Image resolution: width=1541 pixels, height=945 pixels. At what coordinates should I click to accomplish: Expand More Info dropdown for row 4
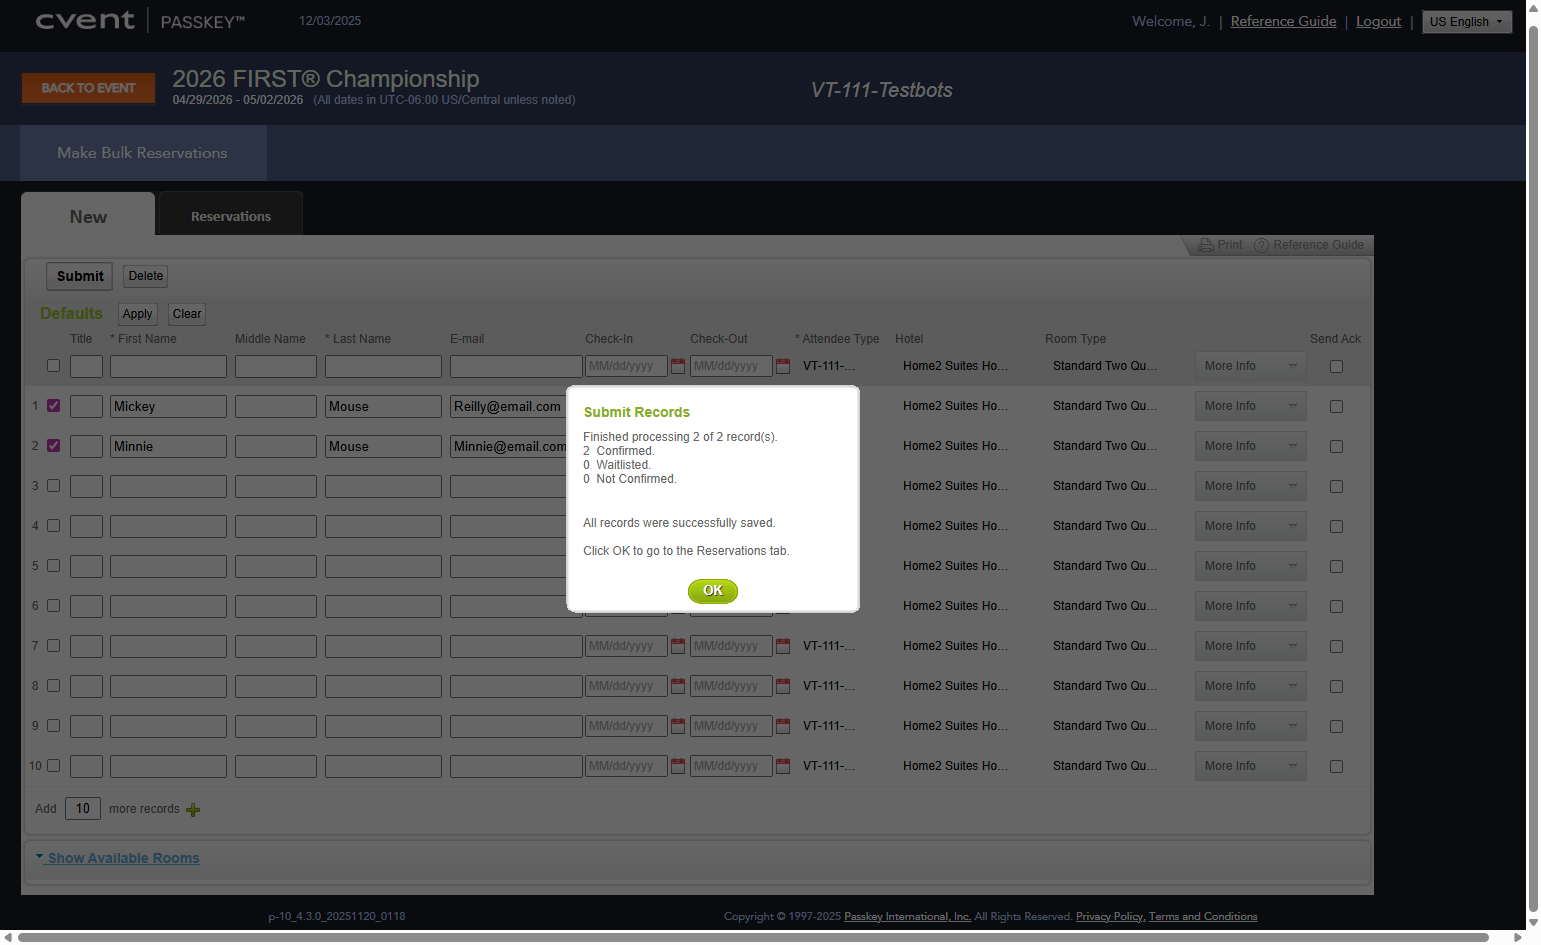pyautogui.click(x=1251, y=526)
